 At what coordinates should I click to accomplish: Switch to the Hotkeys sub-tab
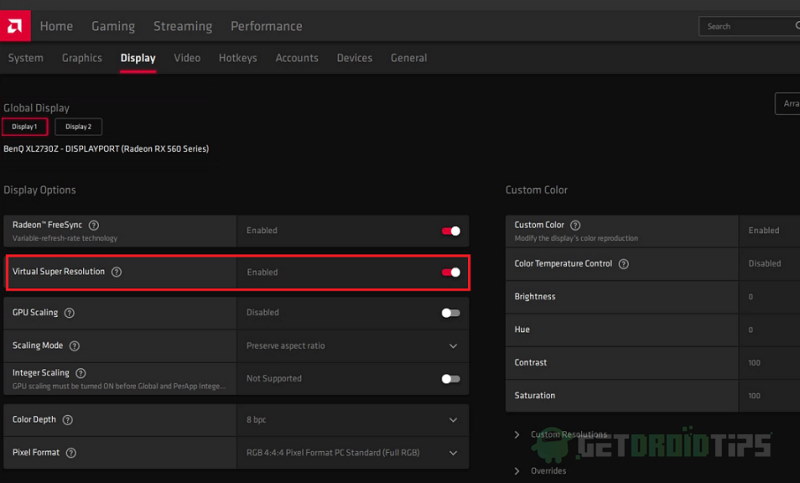238,58
